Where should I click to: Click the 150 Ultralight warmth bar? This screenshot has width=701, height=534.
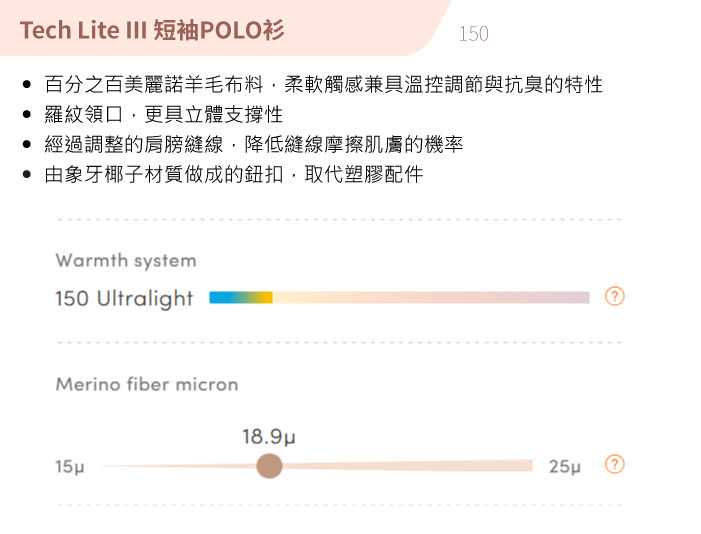pos(399,297)
